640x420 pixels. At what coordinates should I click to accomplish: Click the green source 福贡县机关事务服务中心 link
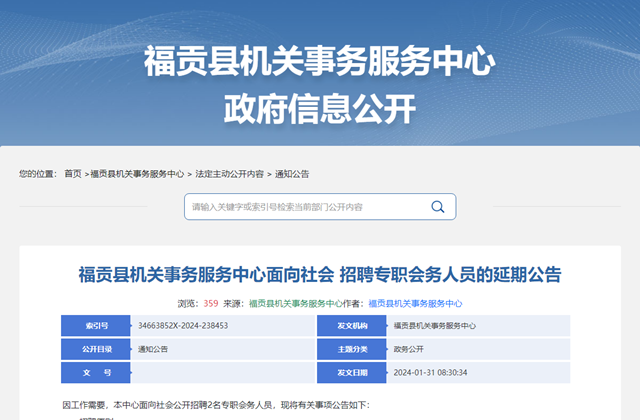[296, 303]
